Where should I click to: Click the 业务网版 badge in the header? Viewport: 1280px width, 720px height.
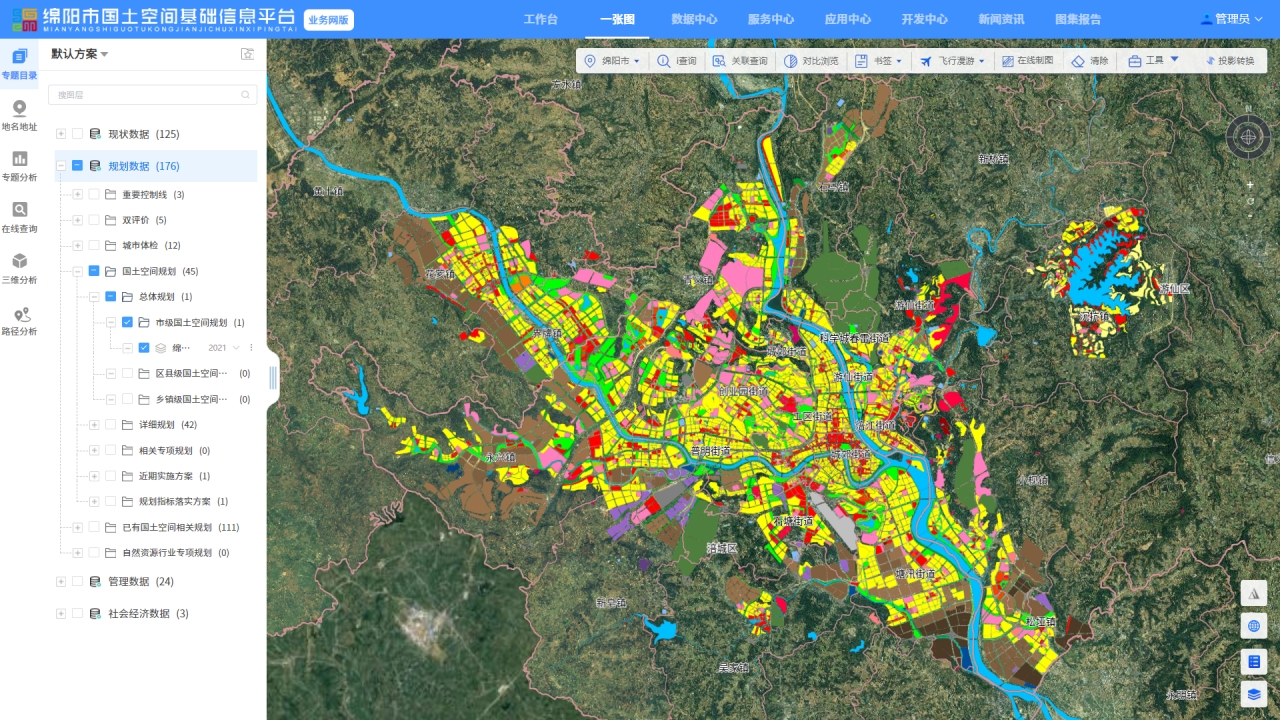coord(329,20)
